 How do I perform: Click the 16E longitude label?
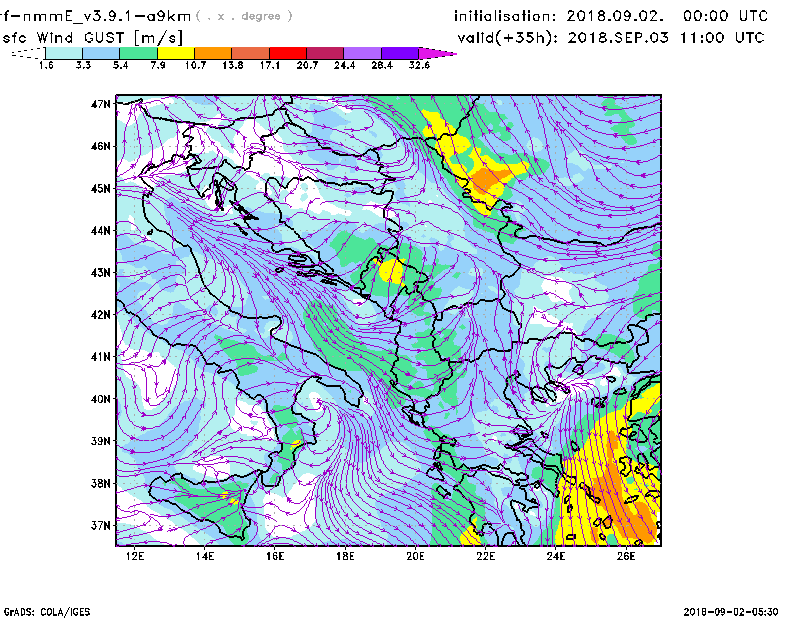point(275,556)
